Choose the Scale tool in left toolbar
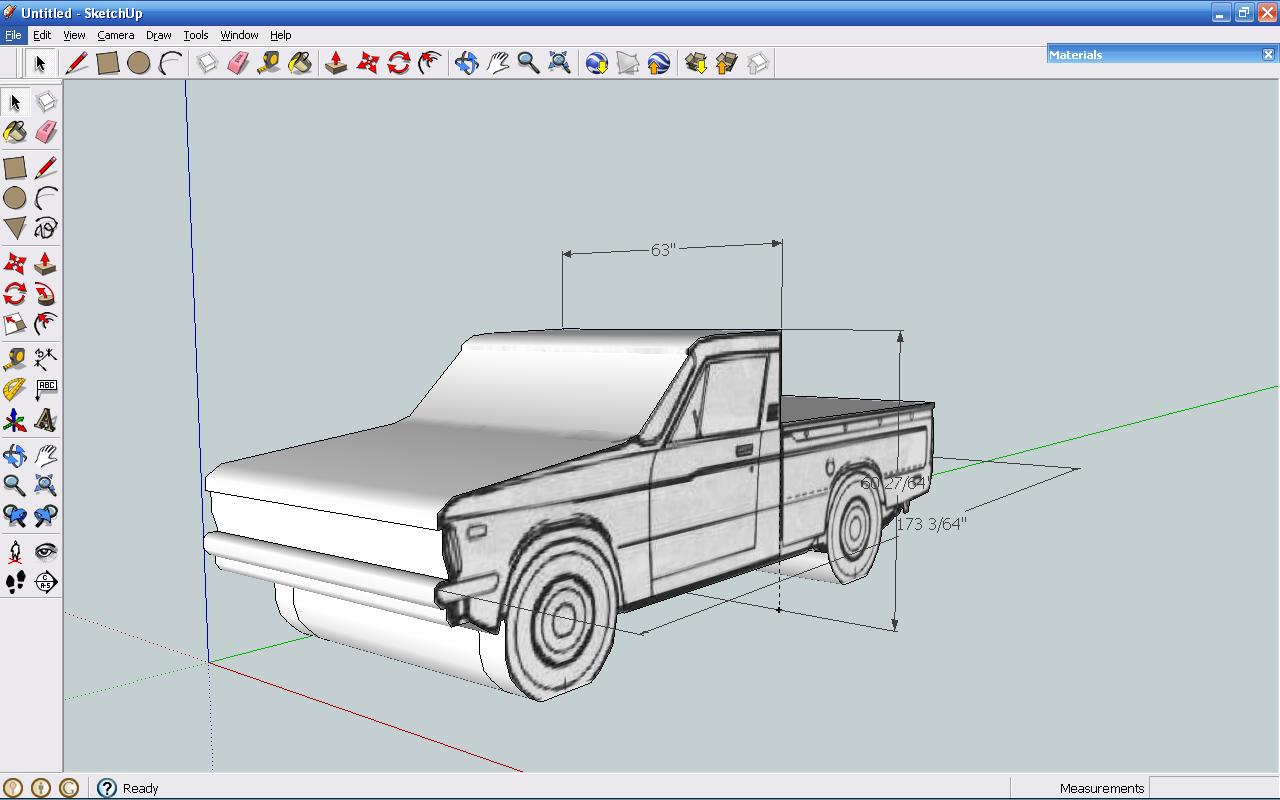Screen dimensions: 1280x800 coord(15,324)
